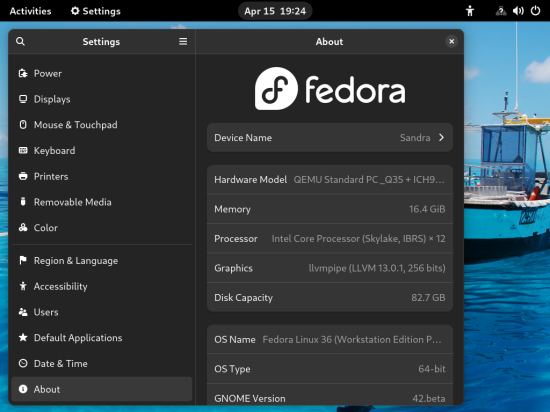Click the Region & Language flag icon

(23, 261)
